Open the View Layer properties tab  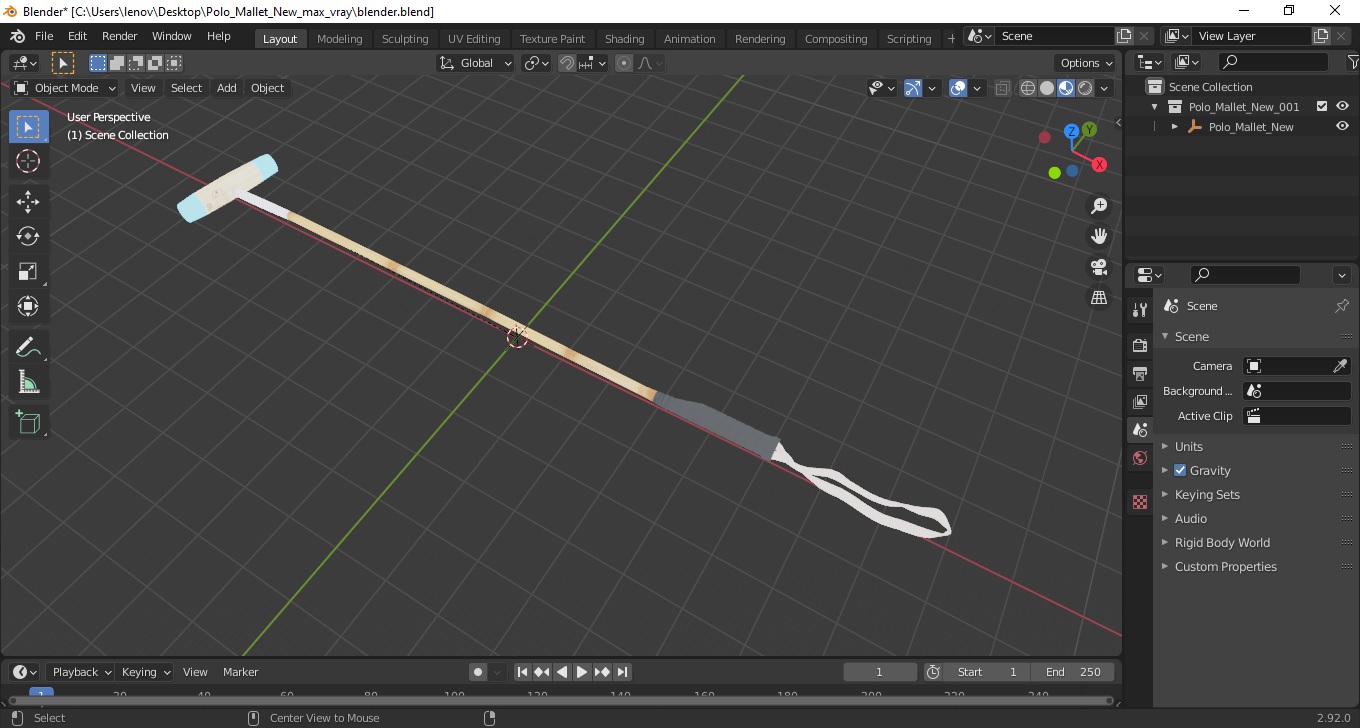[1139, 401]
